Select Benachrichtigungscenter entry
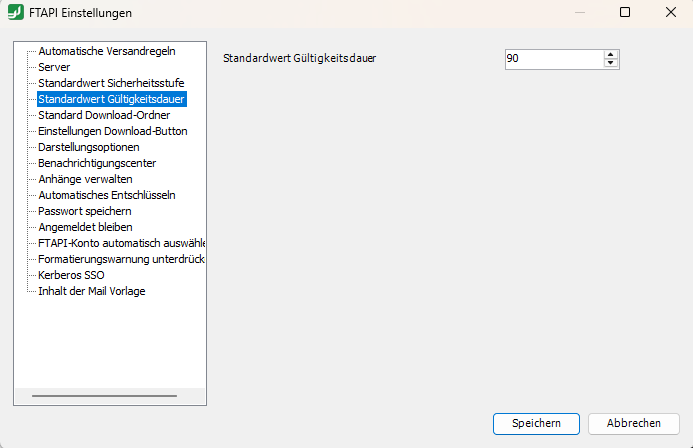Viewport: 693px width, 448px height. (x=97, y=163)
